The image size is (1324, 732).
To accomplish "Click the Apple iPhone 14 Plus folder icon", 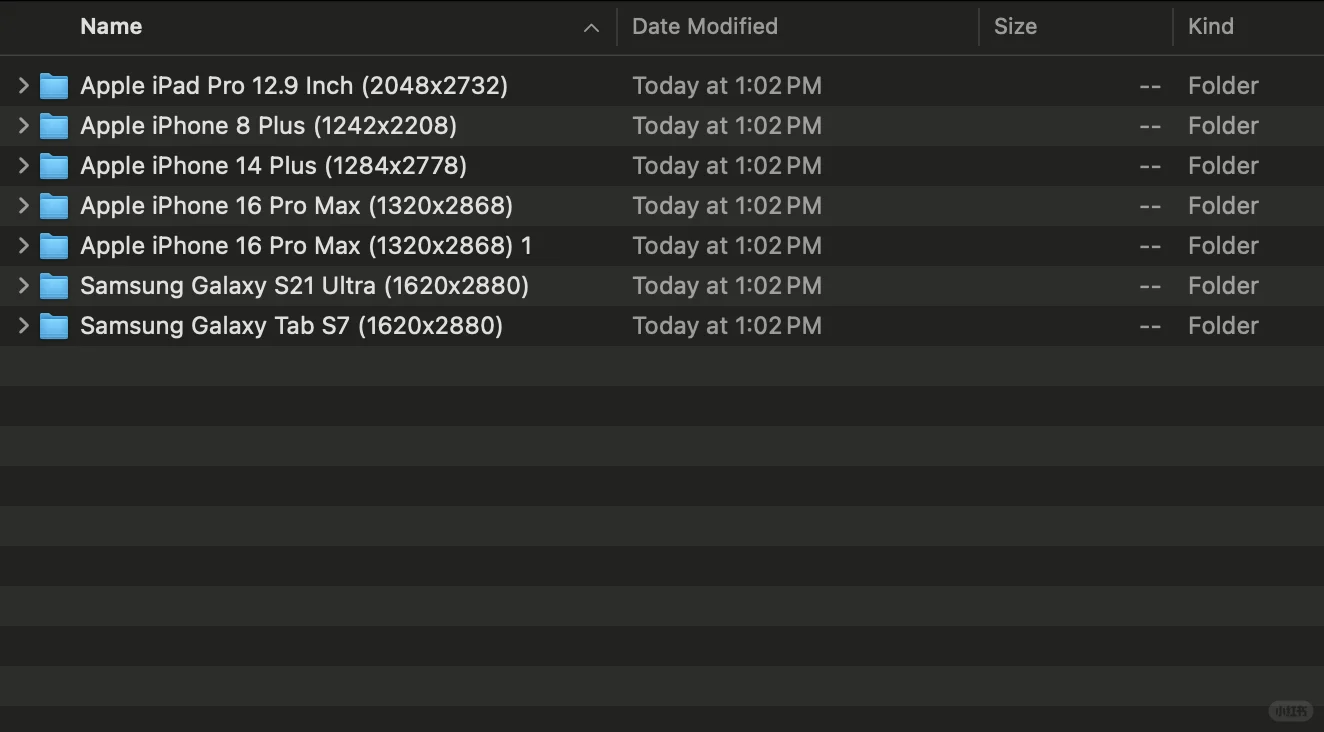I will point(54,166).
